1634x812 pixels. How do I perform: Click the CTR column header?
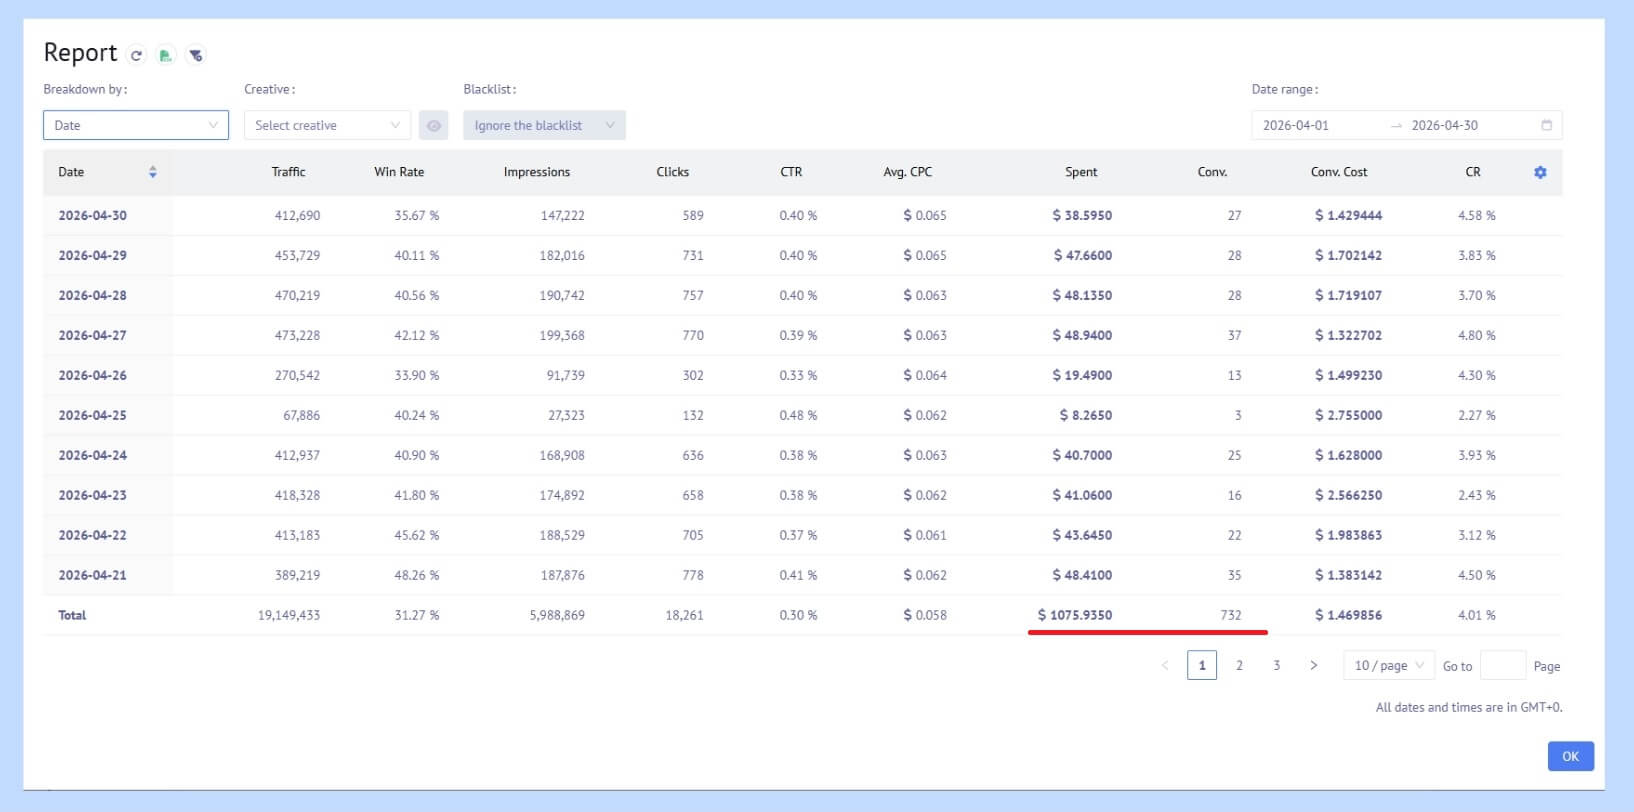point(791,172)
